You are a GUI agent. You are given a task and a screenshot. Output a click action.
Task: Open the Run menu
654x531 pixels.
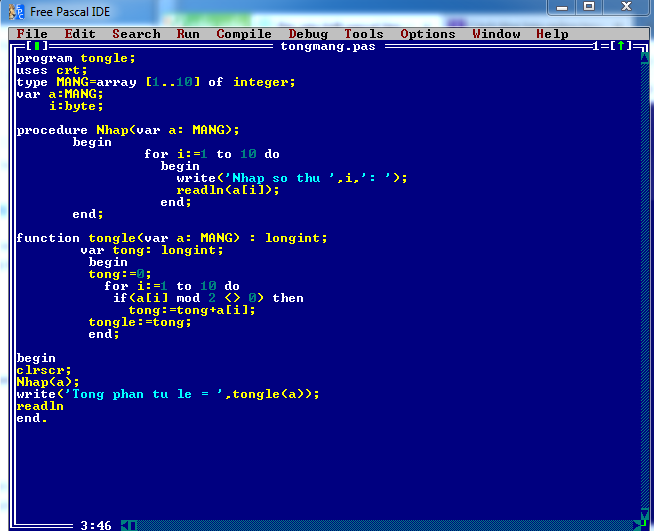[188, 34]
